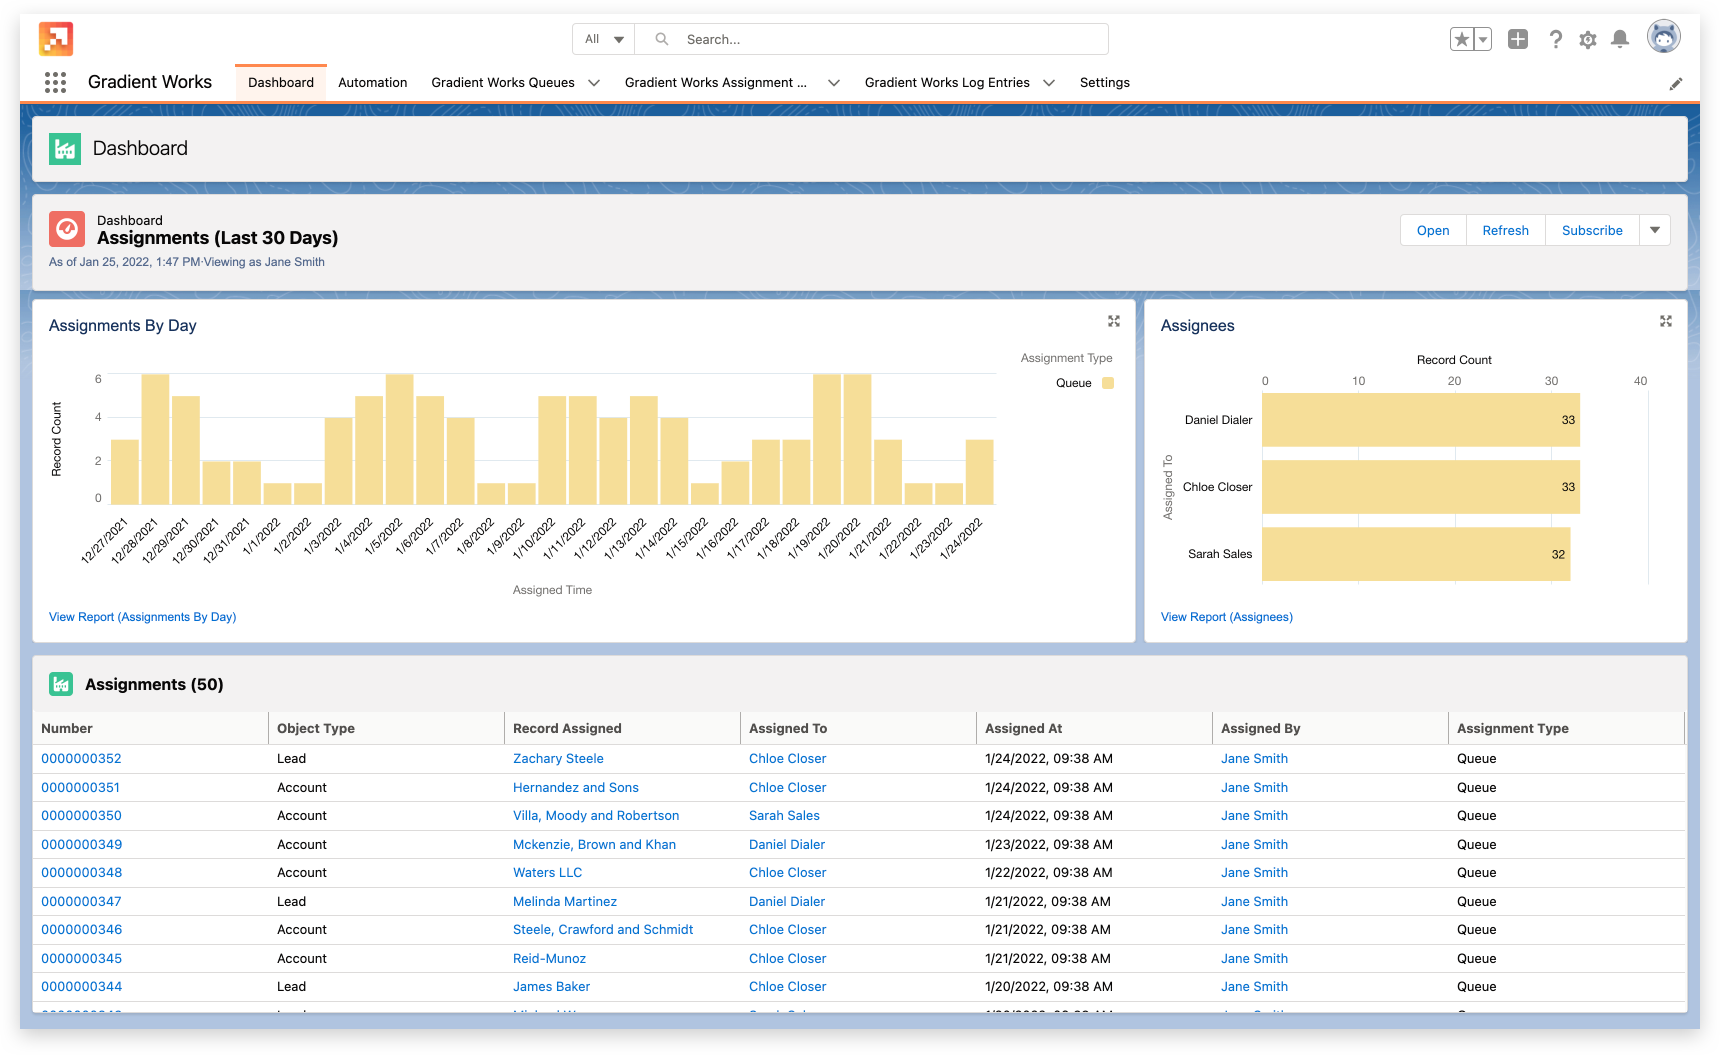The image size is (1720, 1055).
Task: Click the search magnifier icon
Action: (x=661, y=39)
